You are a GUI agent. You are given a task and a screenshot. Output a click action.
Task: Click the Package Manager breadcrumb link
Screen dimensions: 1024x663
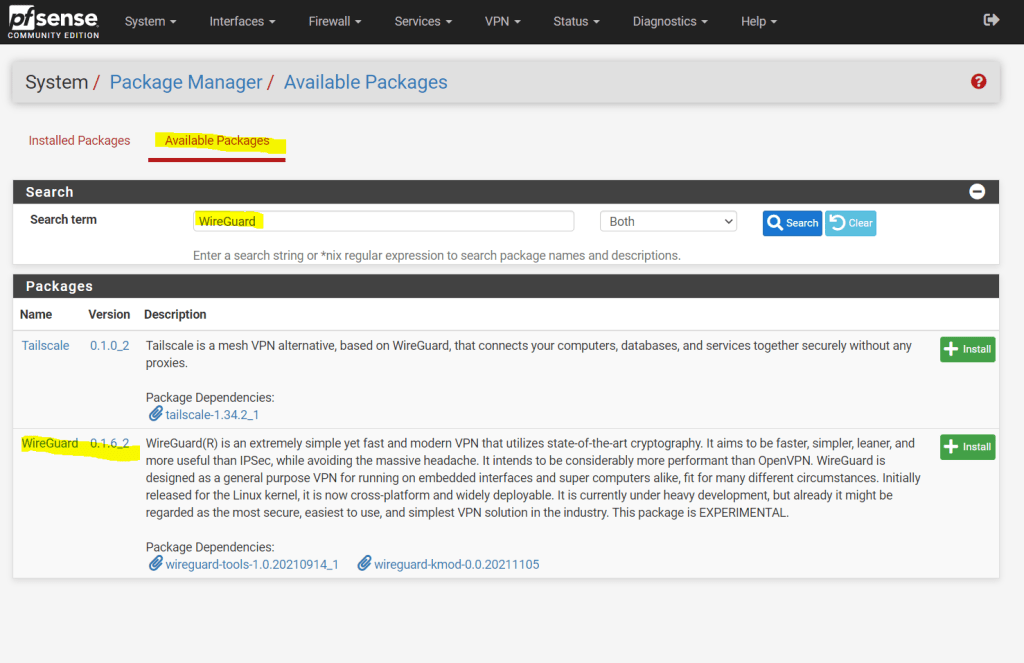185,82
